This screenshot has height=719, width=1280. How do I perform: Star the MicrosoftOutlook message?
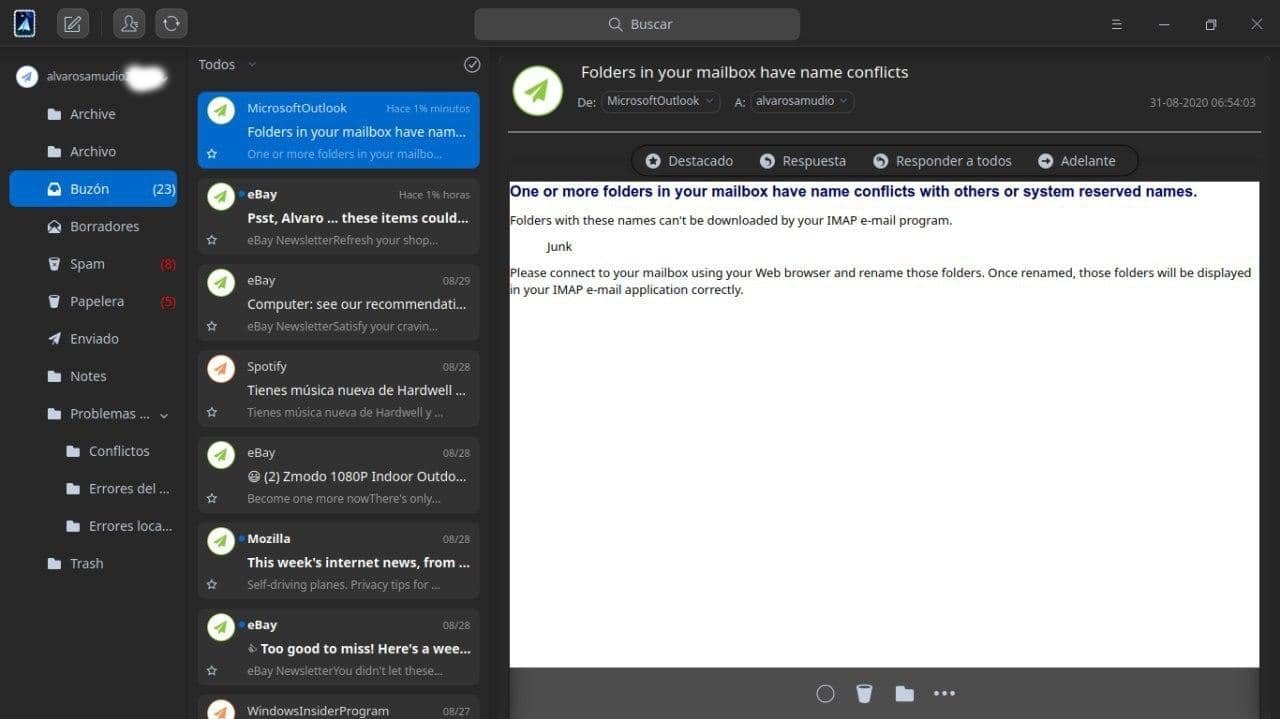pos(212,154)
